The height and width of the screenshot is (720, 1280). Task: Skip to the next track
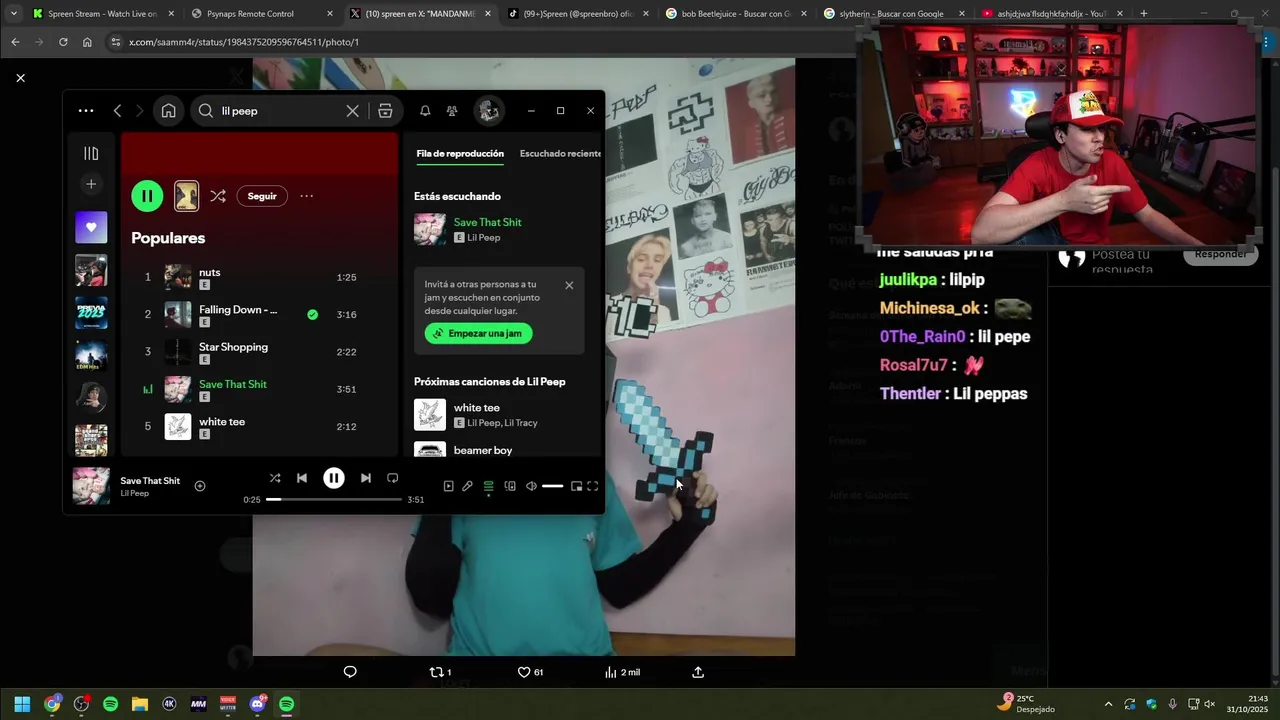click(x=365, y=478)
